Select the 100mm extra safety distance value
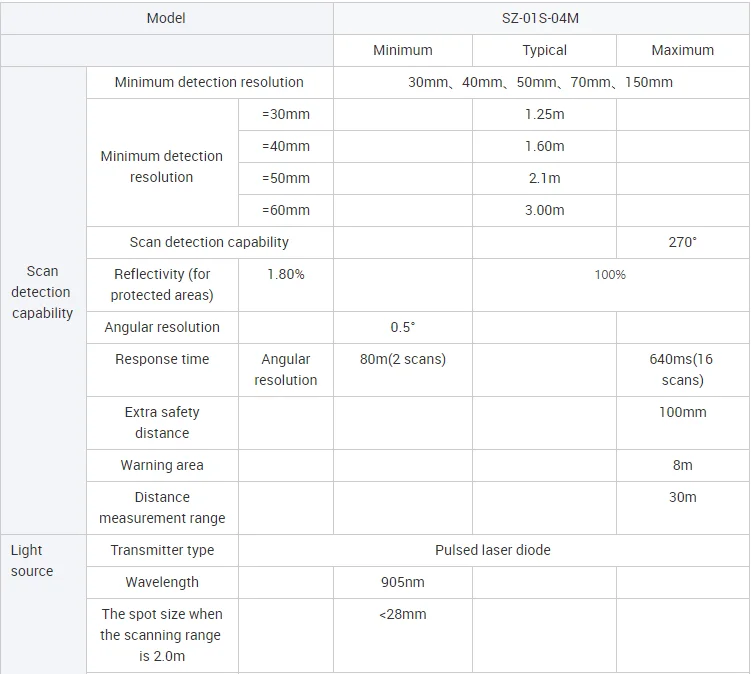 (x=682, y=412)
